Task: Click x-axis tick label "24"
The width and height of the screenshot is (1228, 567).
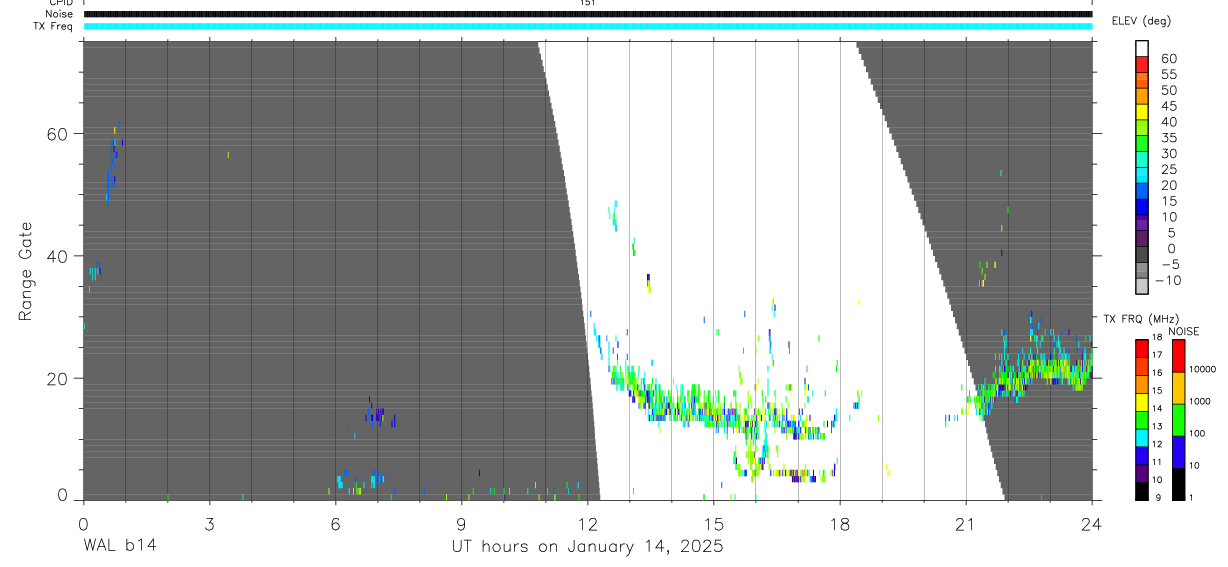Action: point(1091,523)
